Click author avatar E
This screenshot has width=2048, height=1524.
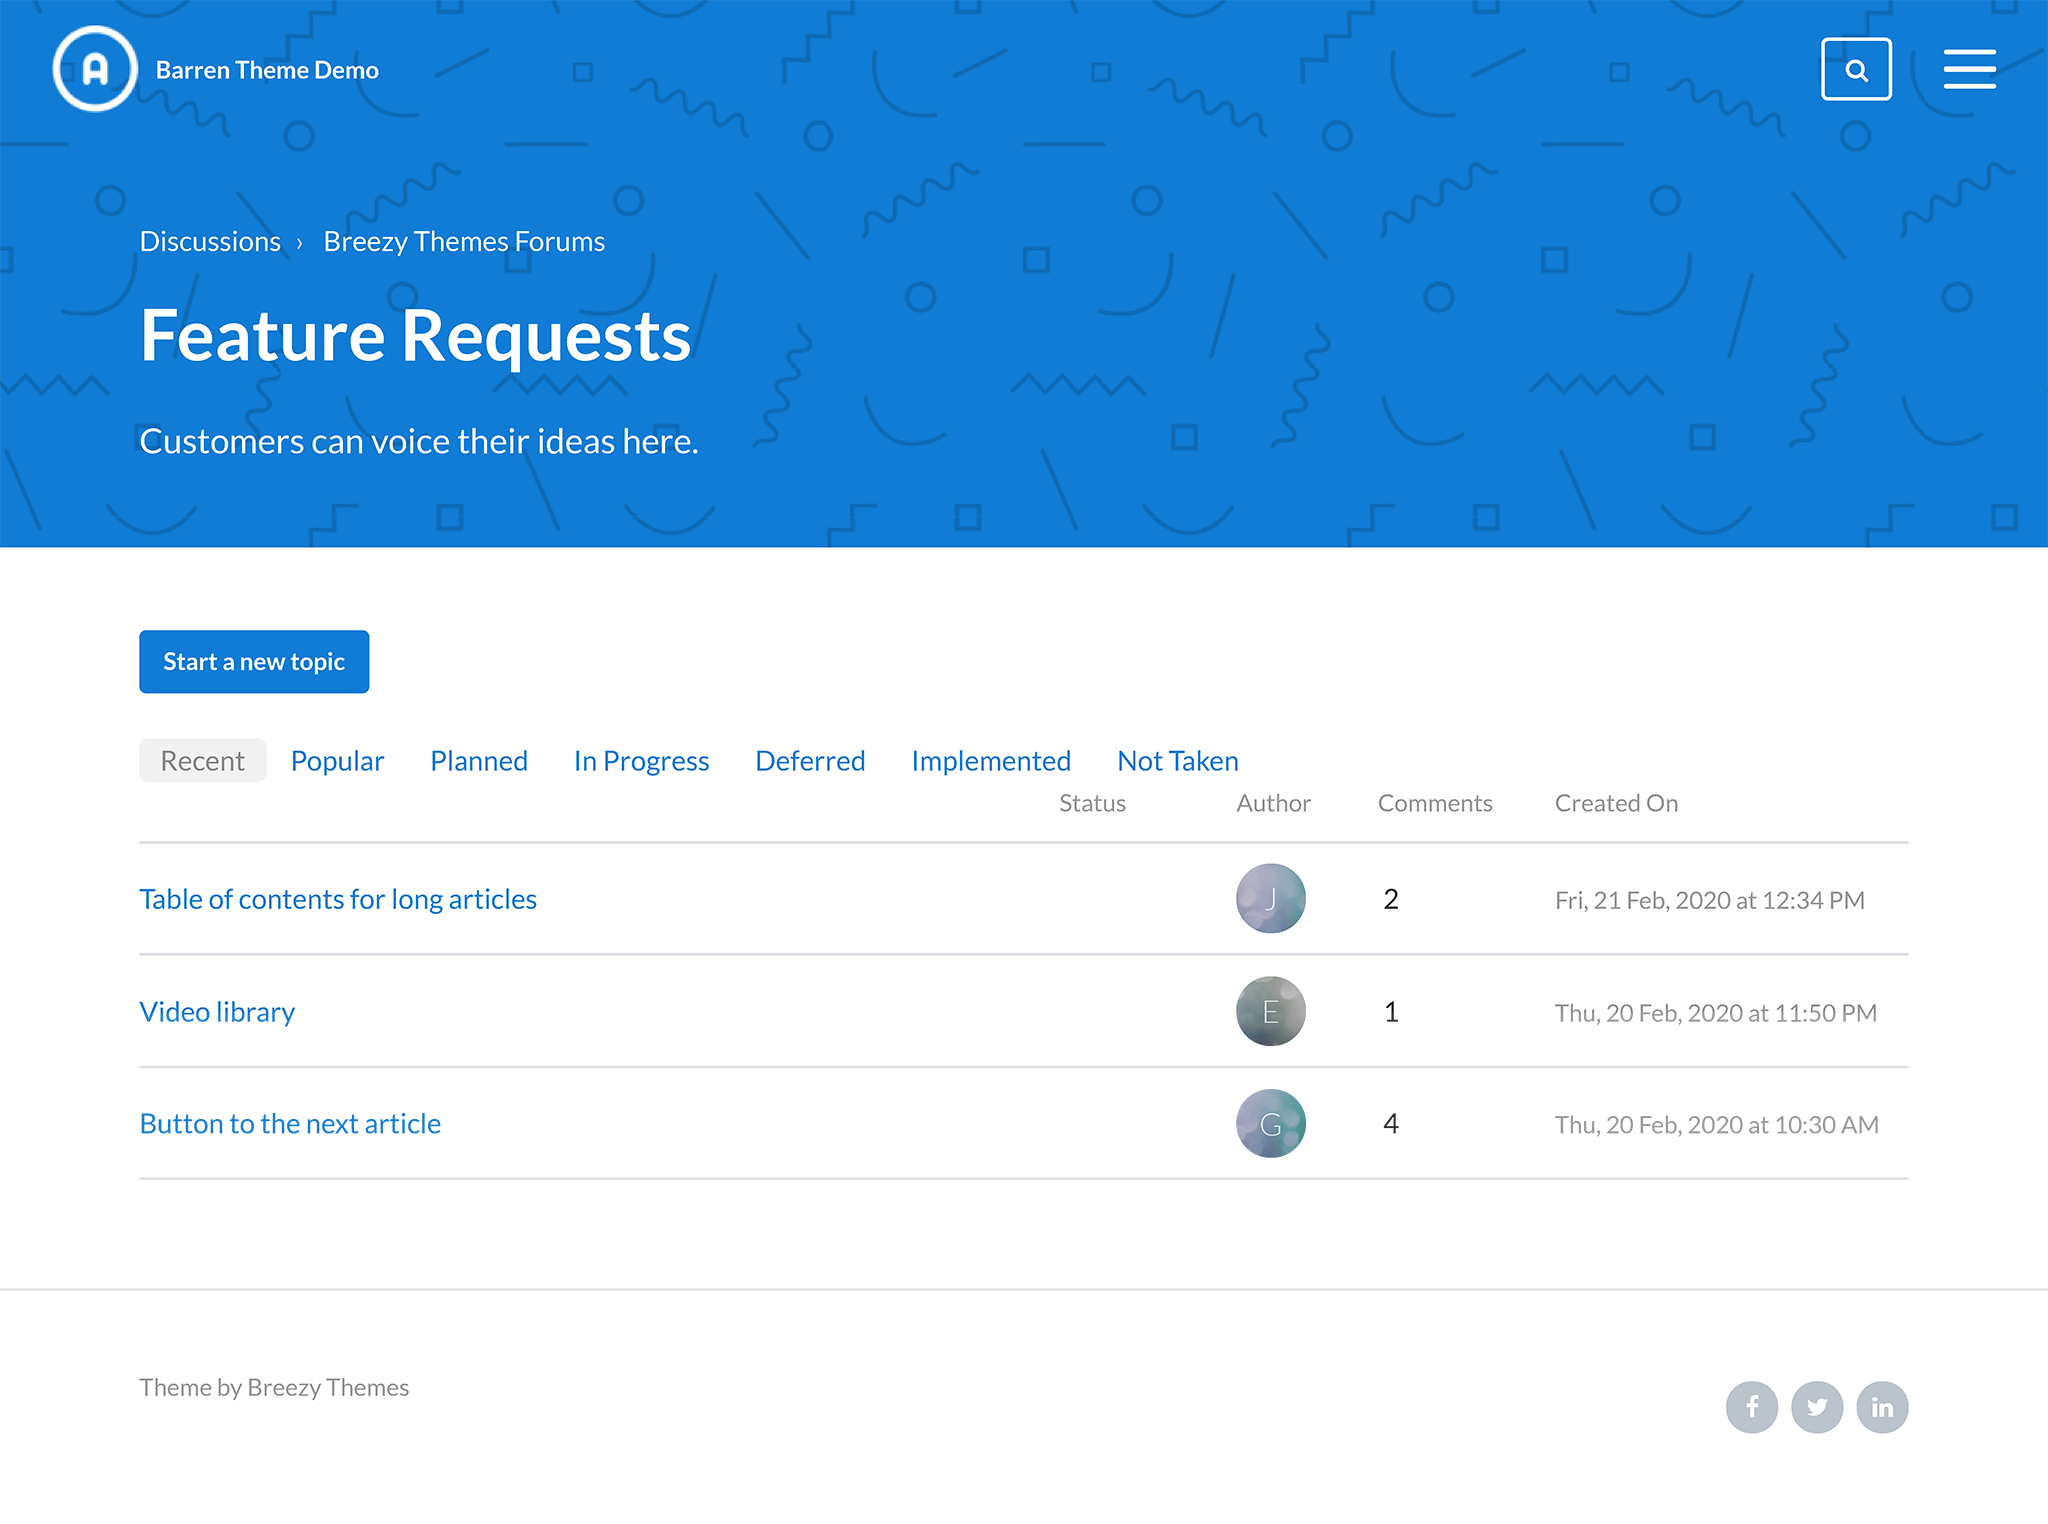pos(1270,1011)
